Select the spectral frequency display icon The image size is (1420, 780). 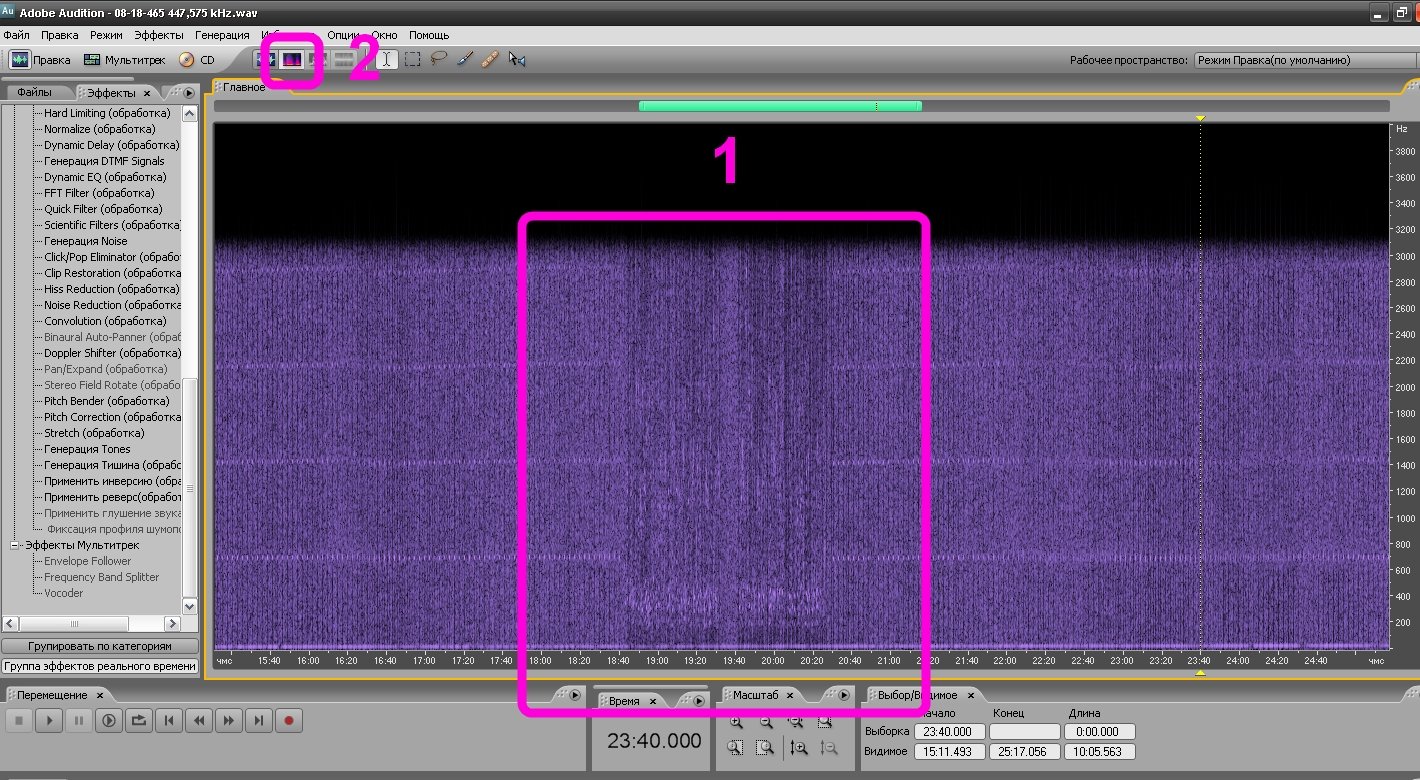292,60
